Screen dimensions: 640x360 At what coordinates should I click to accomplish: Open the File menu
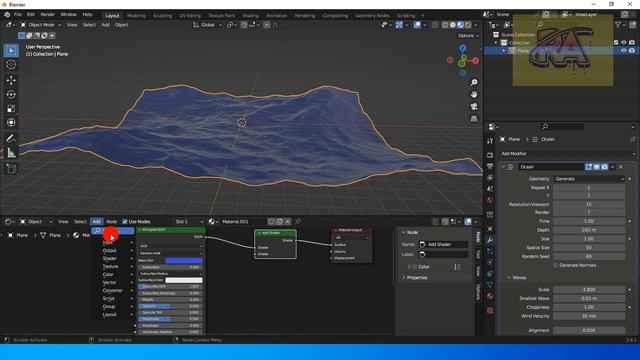coord(18,14)
